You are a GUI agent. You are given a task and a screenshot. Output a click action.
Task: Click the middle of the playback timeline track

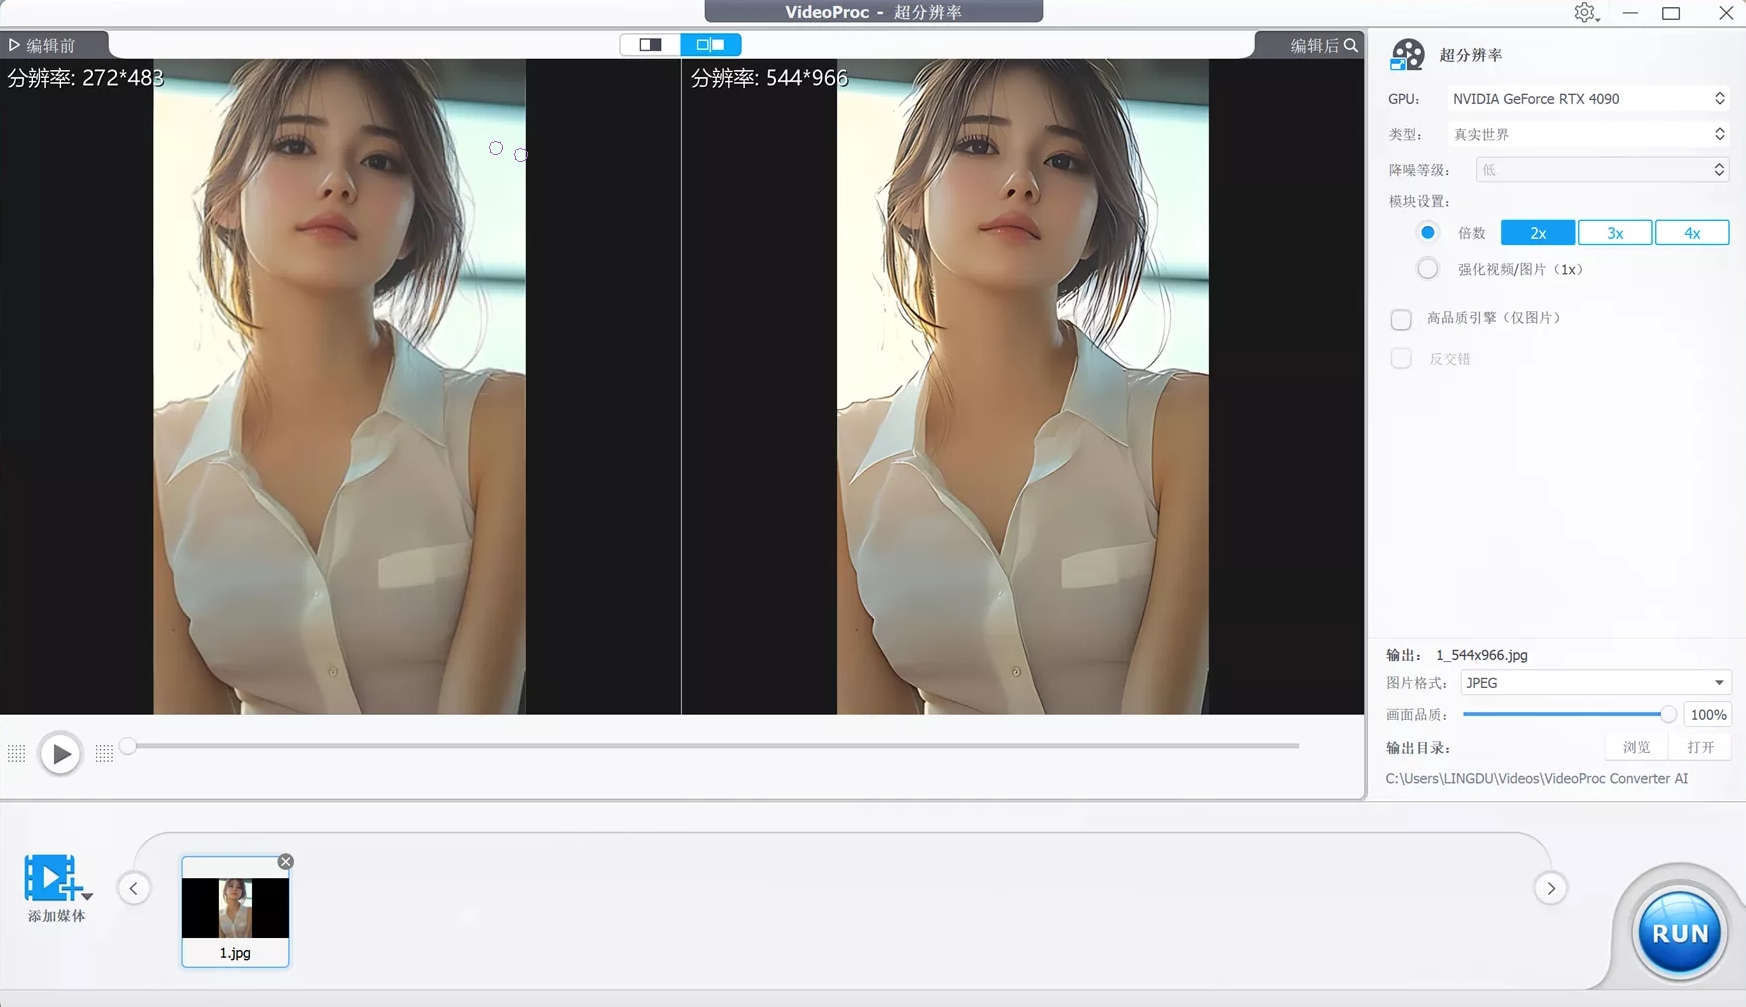[713, 746]
